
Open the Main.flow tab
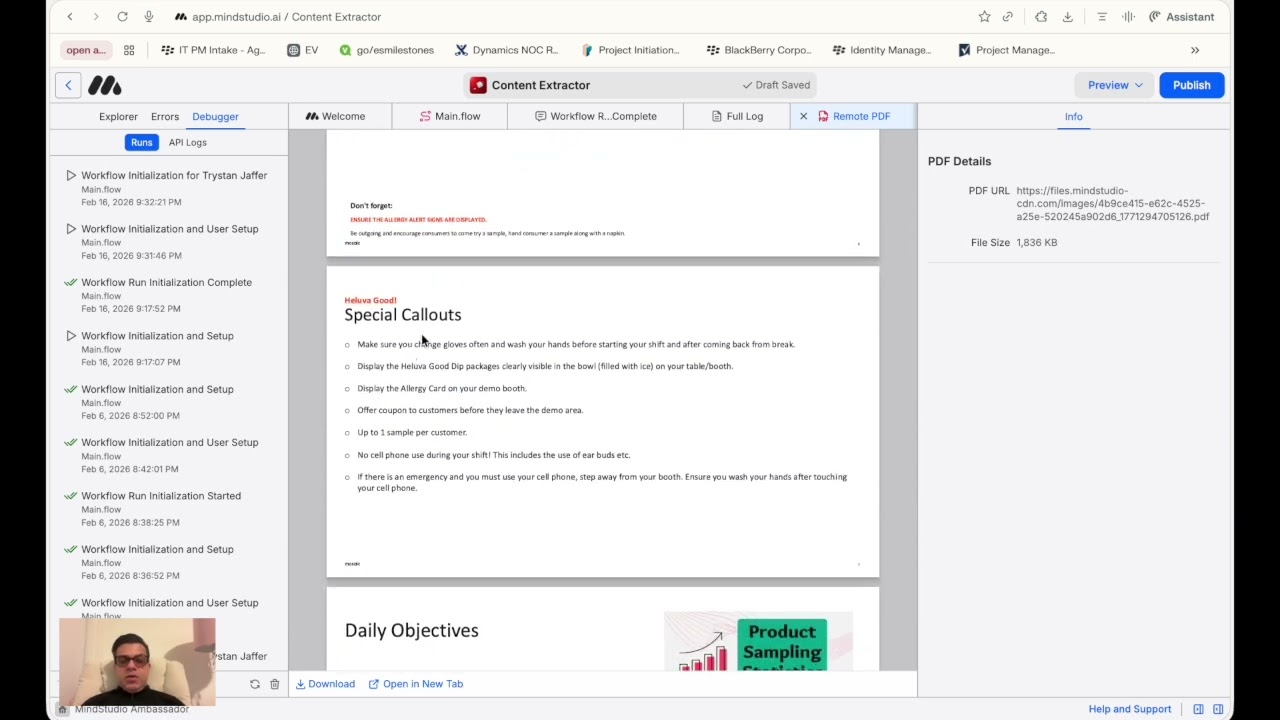(x=450, y=116)
